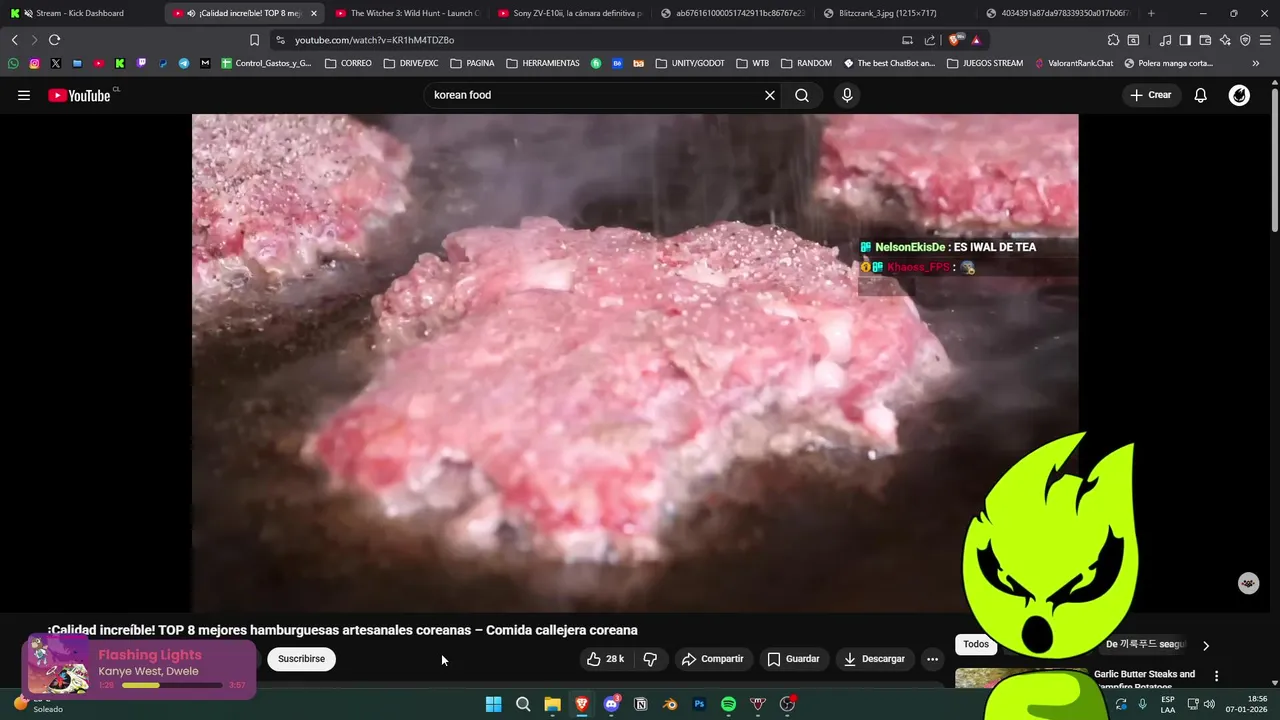Screen dimensions: 1280x720
Task: Open Brave Shields lion icon
Action: click(x=957, y=40)
